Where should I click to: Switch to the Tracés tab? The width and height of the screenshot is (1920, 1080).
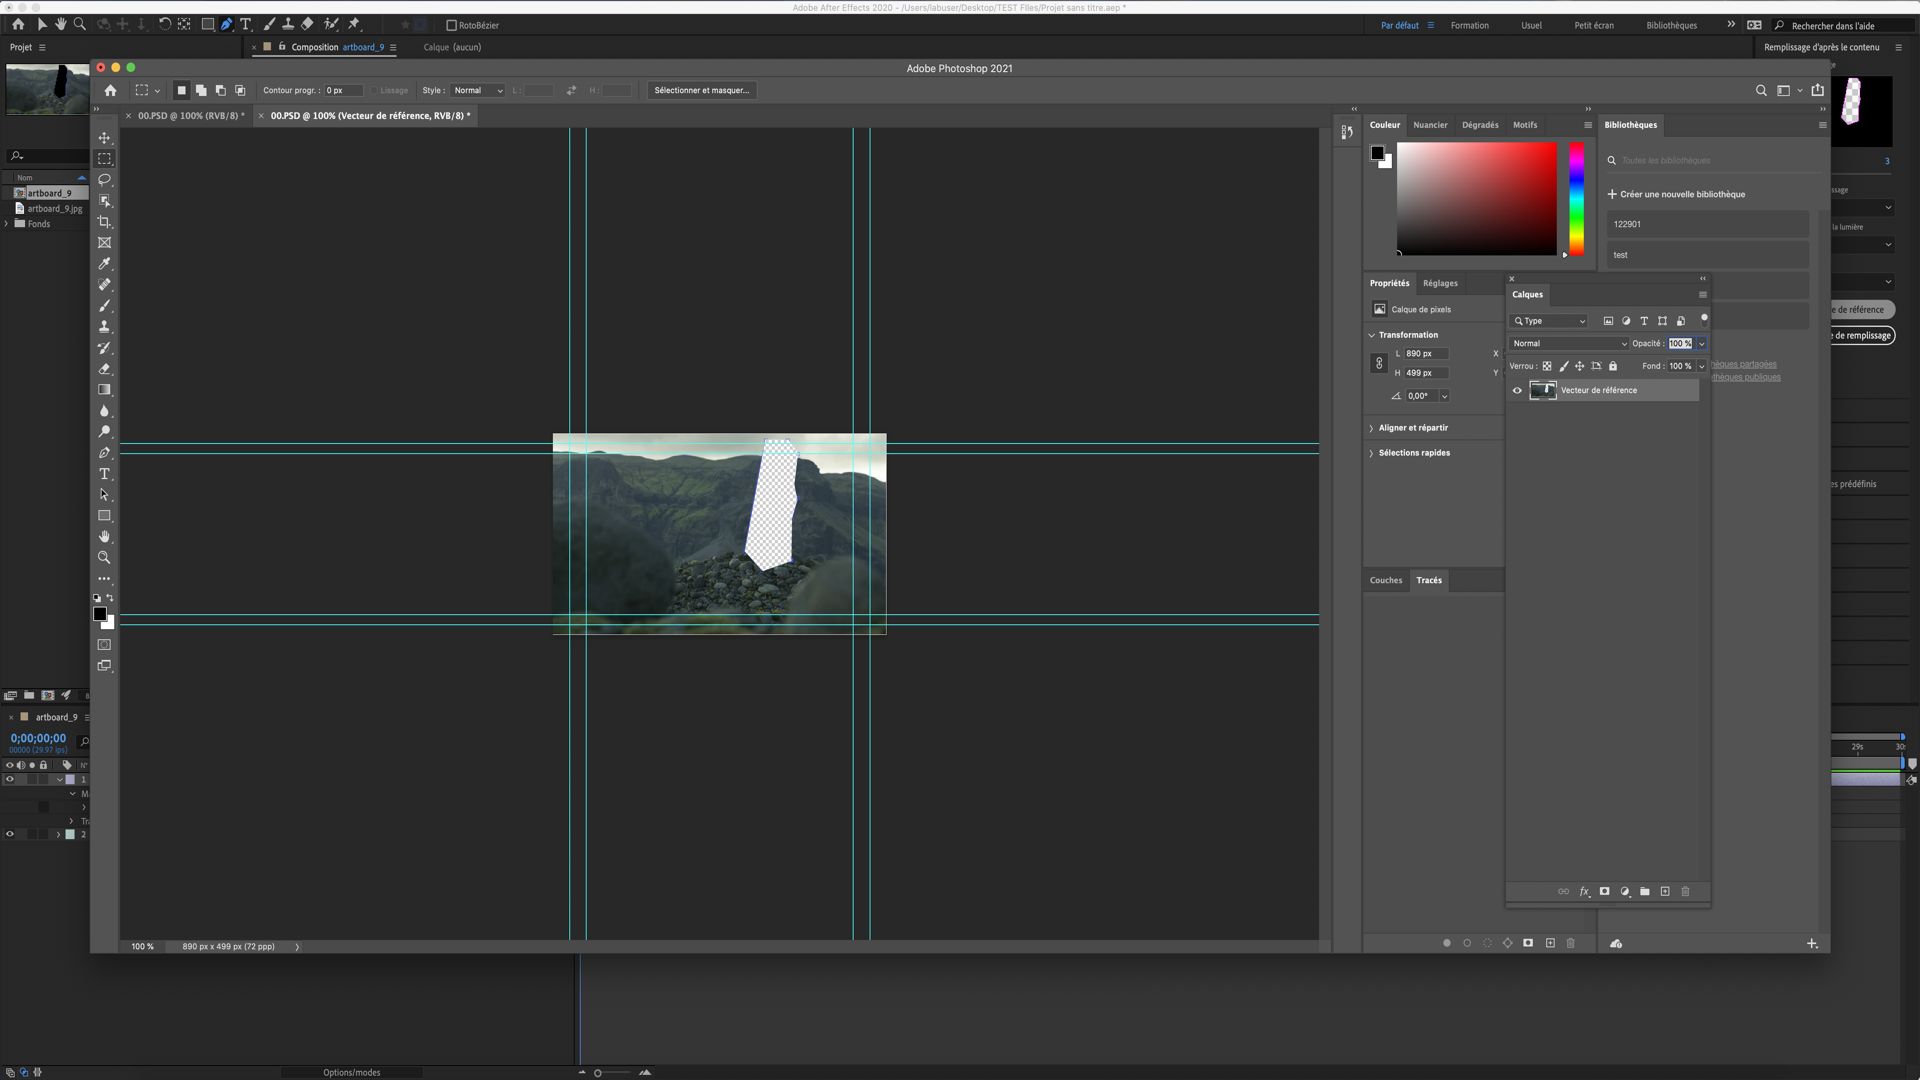coord(1429,580)
